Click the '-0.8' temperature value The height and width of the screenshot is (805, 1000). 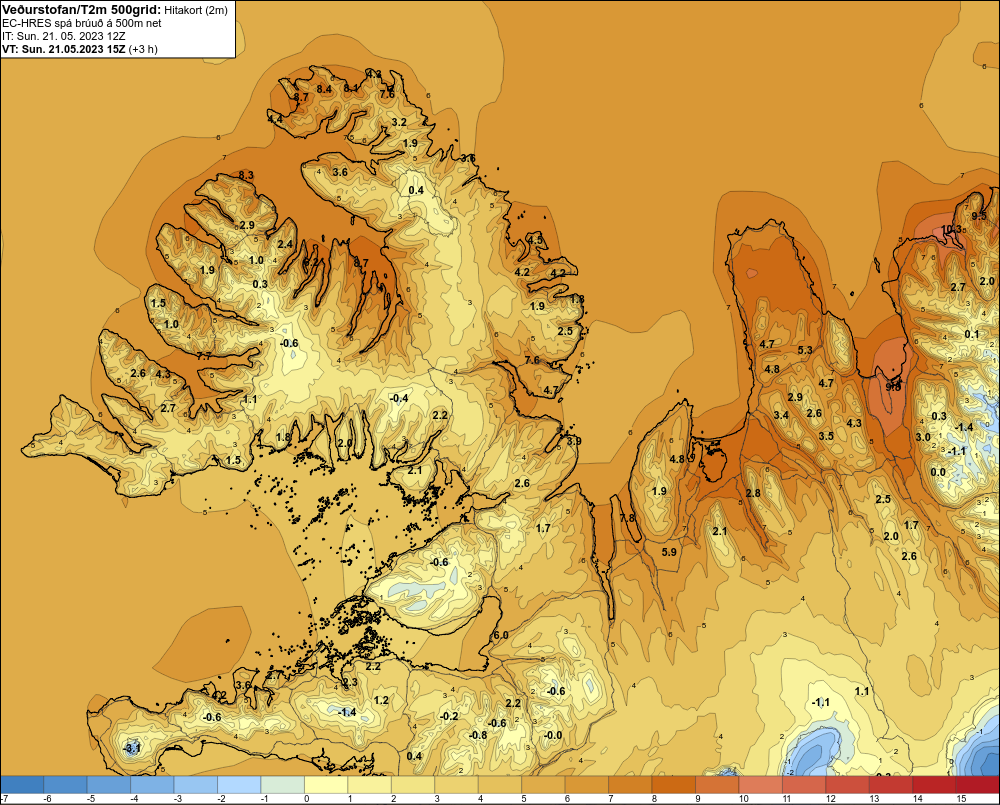478,735
